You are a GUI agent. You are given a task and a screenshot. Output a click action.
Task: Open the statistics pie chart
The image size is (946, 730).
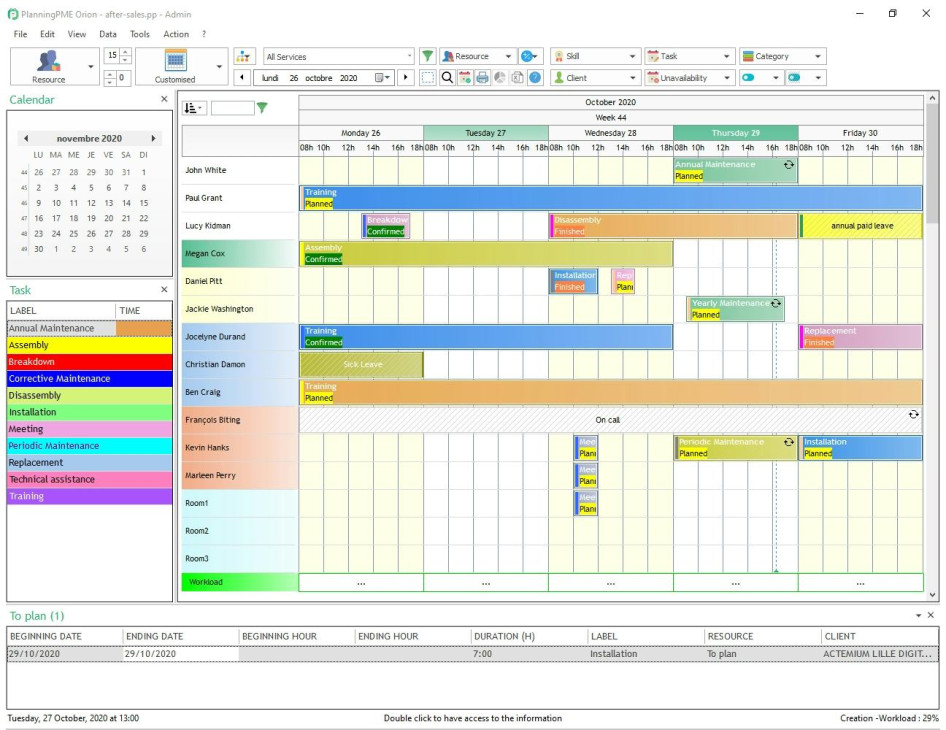(x=500, y=76)
